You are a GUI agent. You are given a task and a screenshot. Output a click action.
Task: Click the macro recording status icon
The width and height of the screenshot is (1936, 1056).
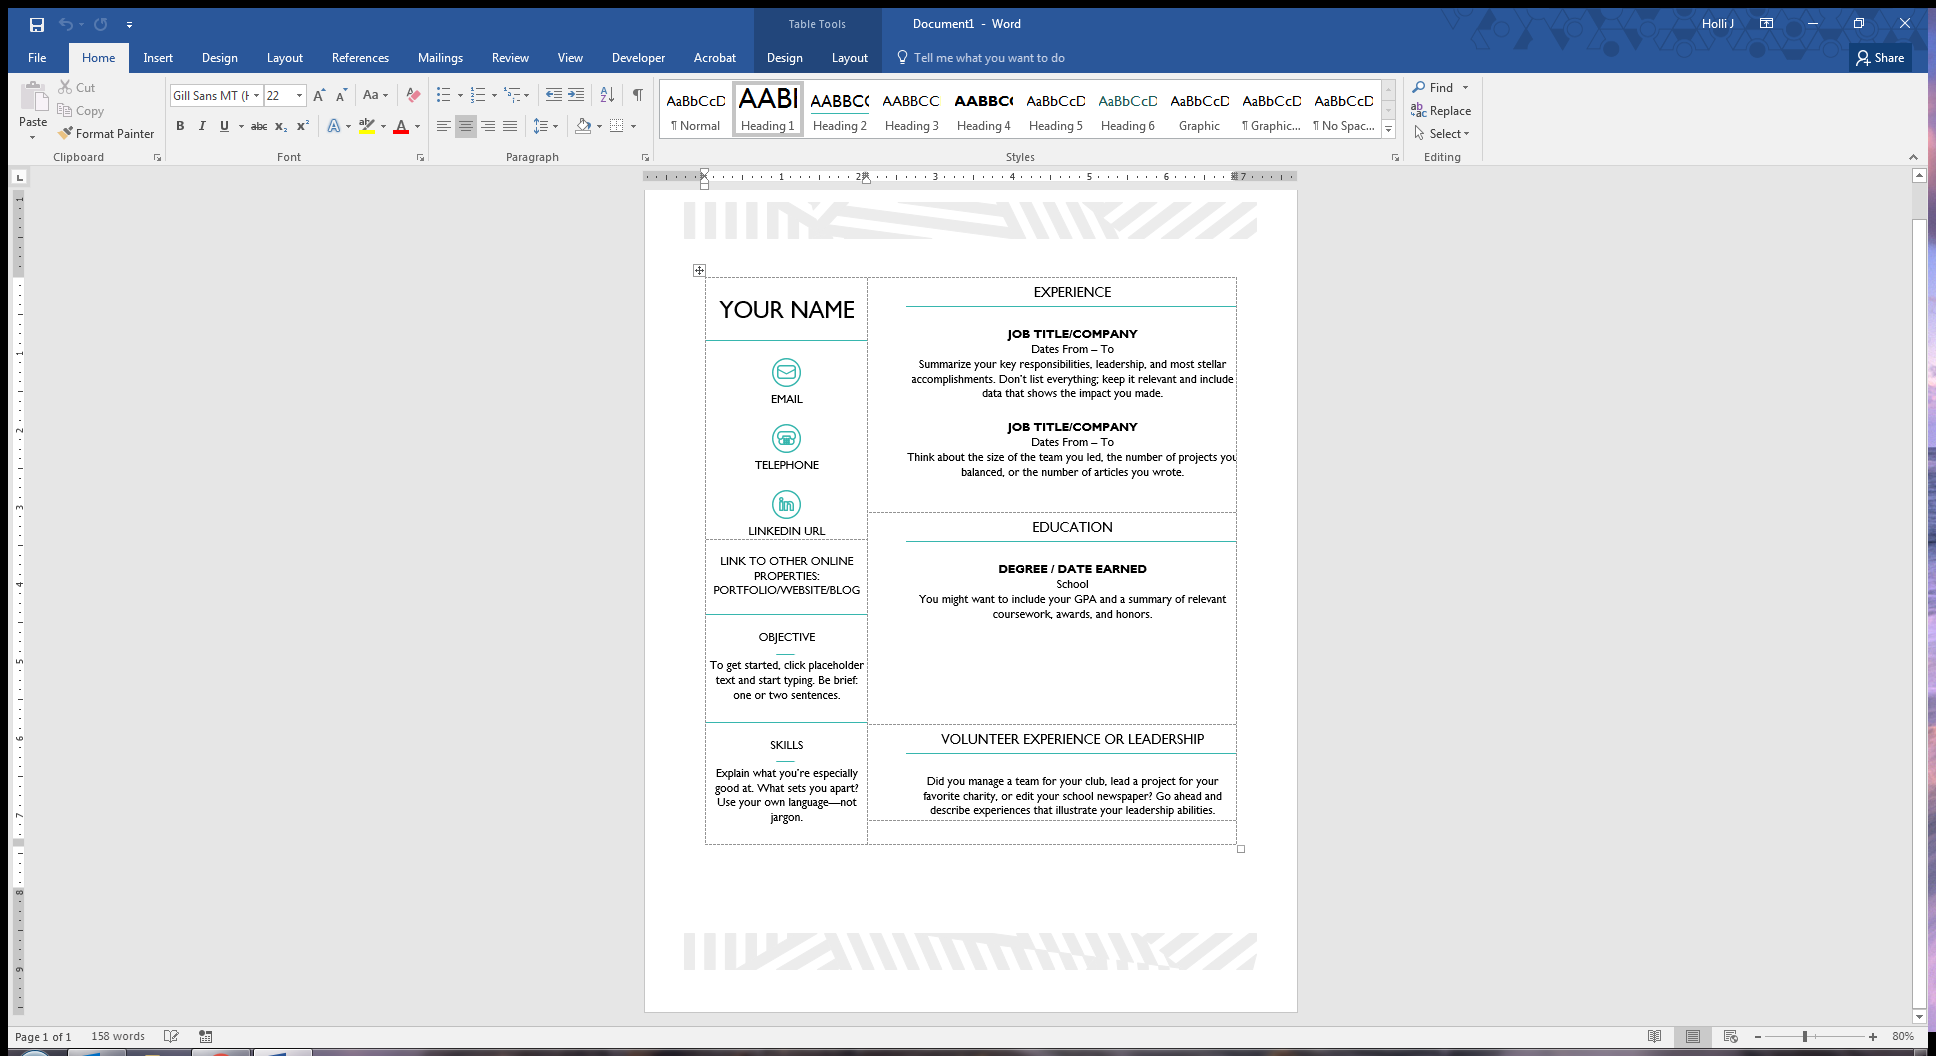(x=205, y=1037)
